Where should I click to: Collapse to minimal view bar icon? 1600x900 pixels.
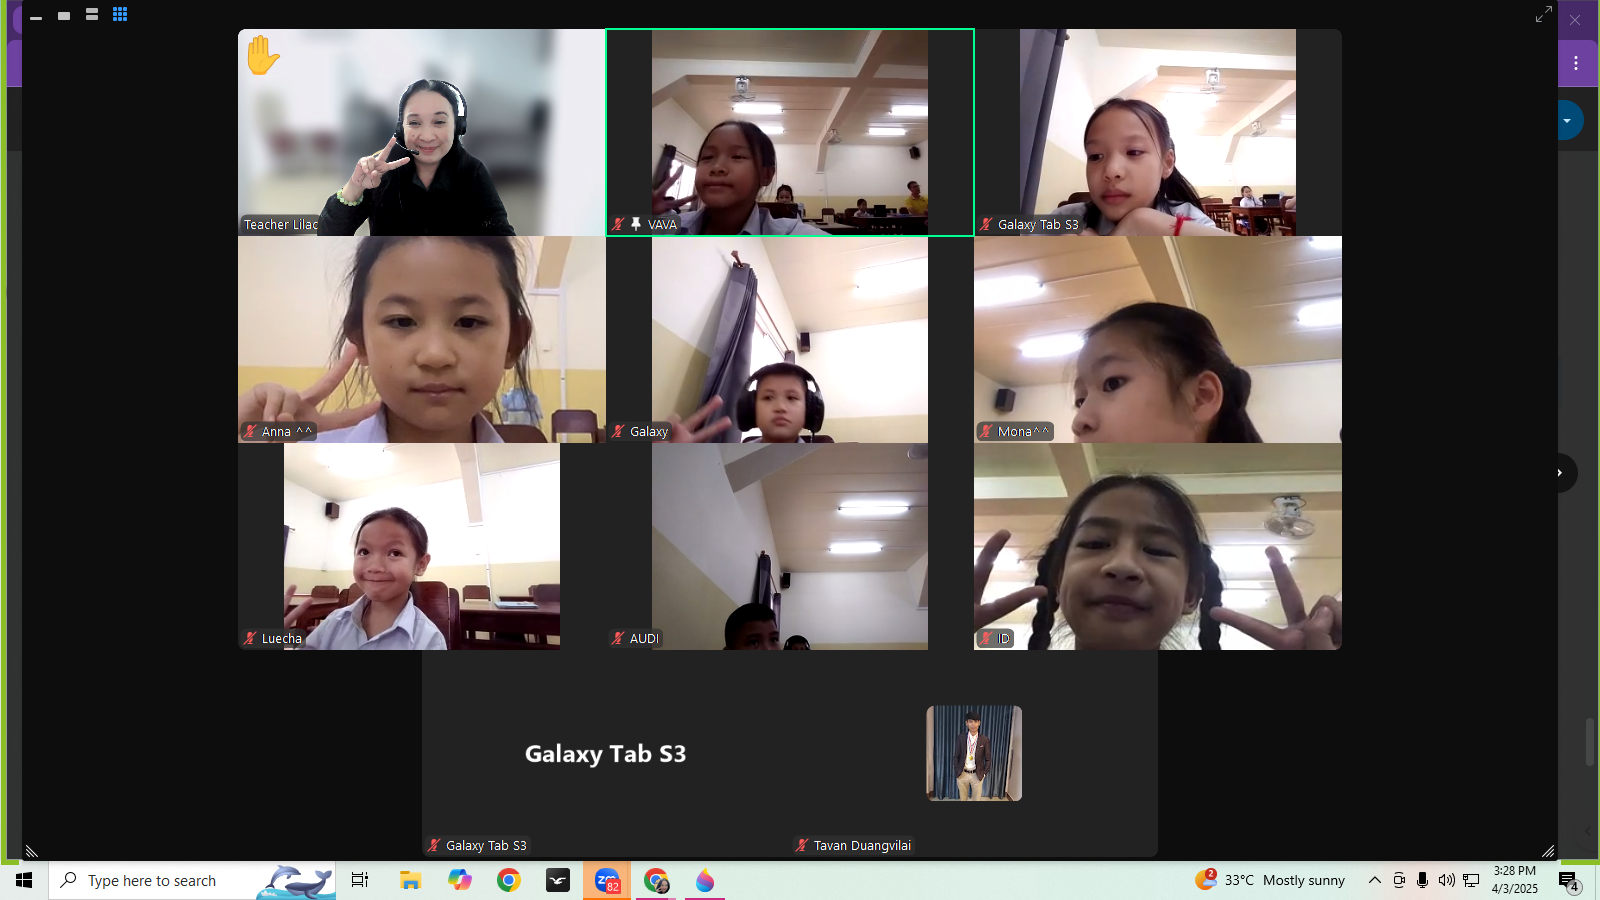[x=36, y=17]
